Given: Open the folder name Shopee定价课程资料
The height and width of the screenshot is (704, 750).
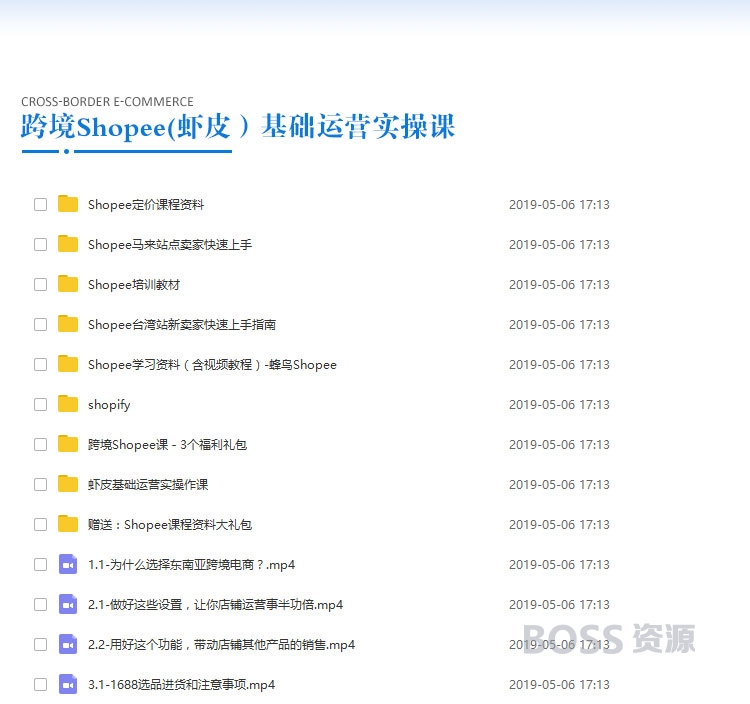Looking at the screenshot, I should click(x=146, y=205).
